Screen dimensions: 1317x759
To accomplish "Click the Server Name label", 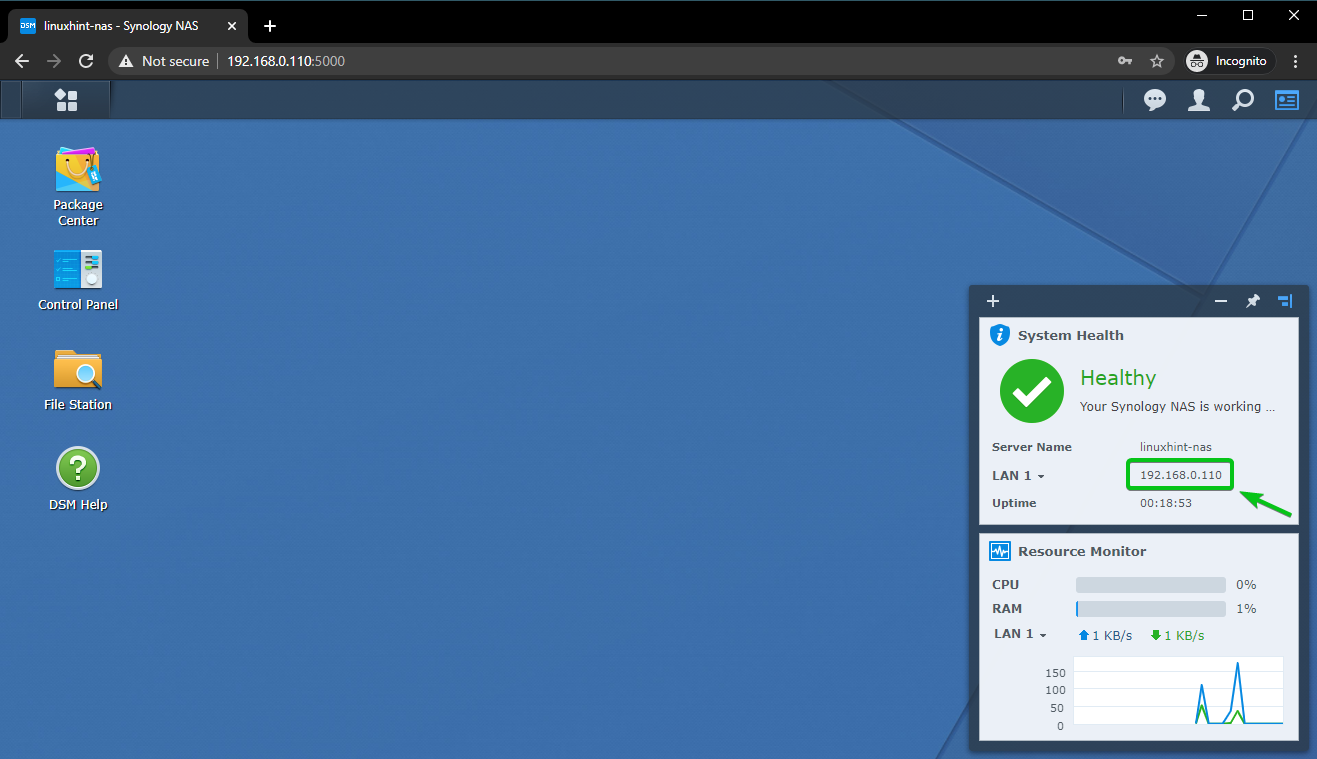I will (1032, 447).
